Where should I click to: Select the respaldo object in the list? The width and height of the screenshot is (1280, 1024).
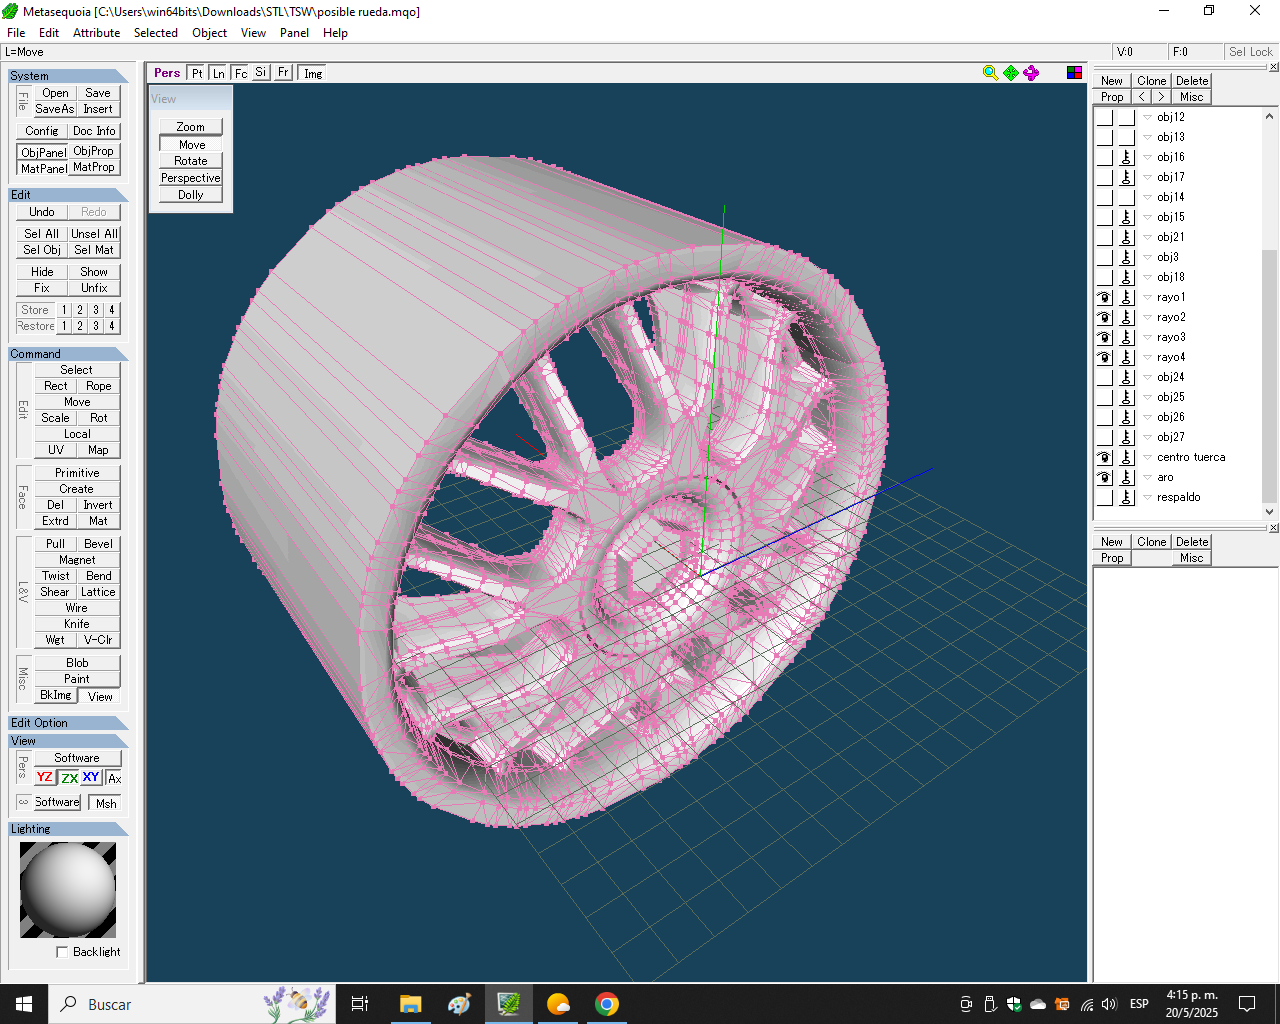[1178, 497]
